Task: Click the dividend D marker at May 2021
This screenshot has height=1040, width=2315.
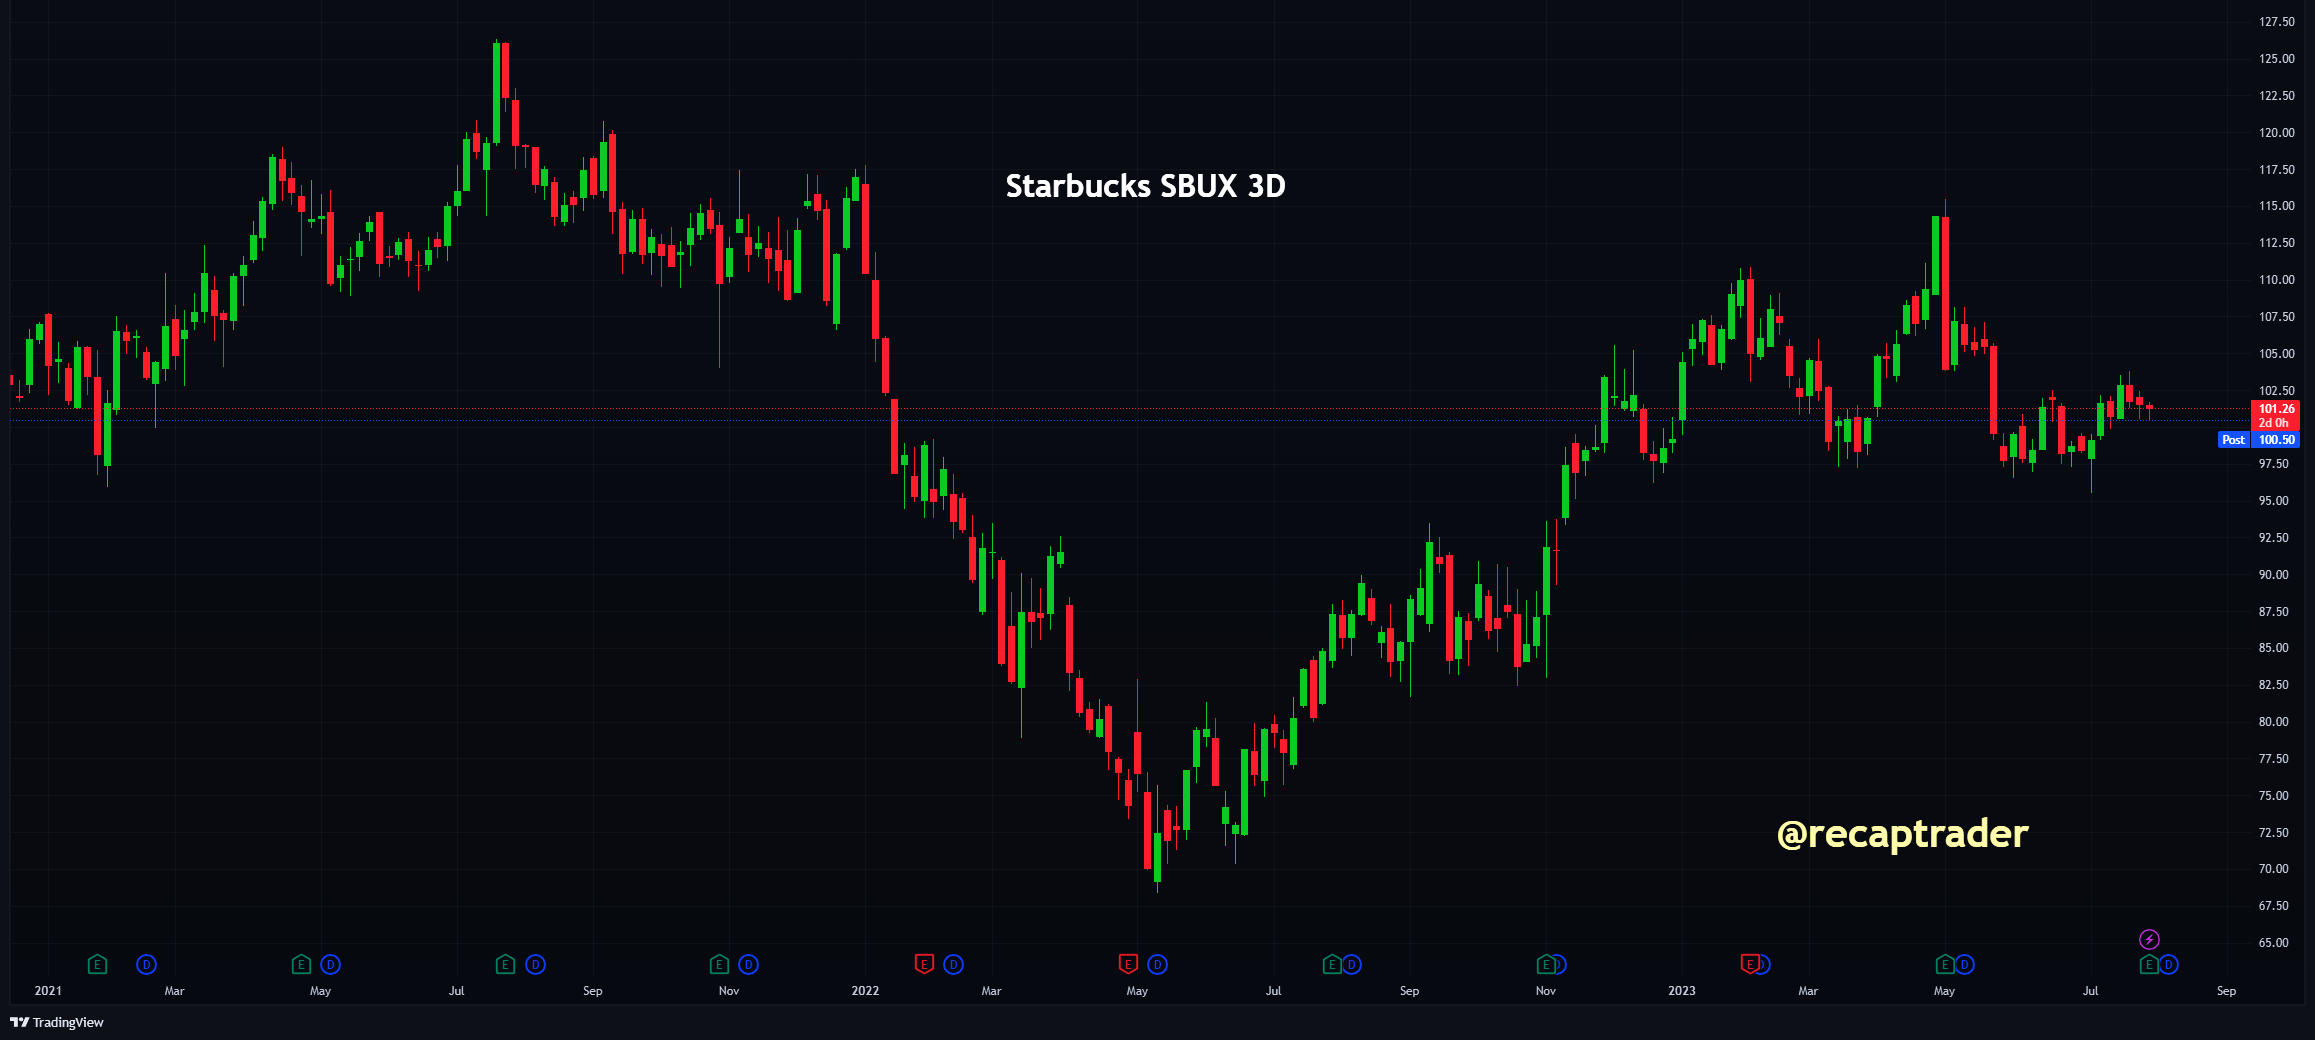Action: 330,964
